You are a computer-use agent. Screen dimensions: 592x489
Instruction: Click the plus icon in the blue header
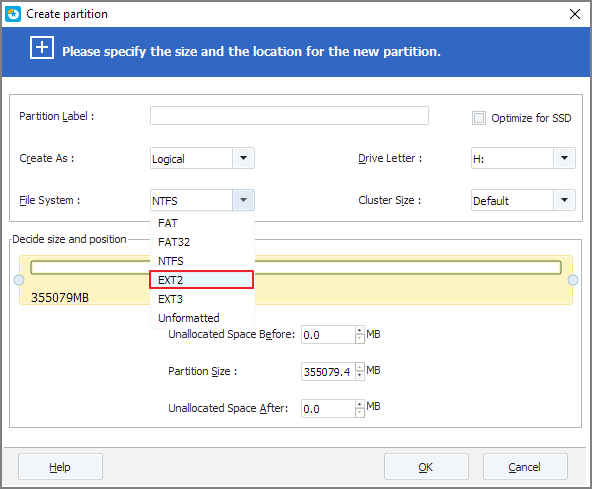click(x=42, y=48)
